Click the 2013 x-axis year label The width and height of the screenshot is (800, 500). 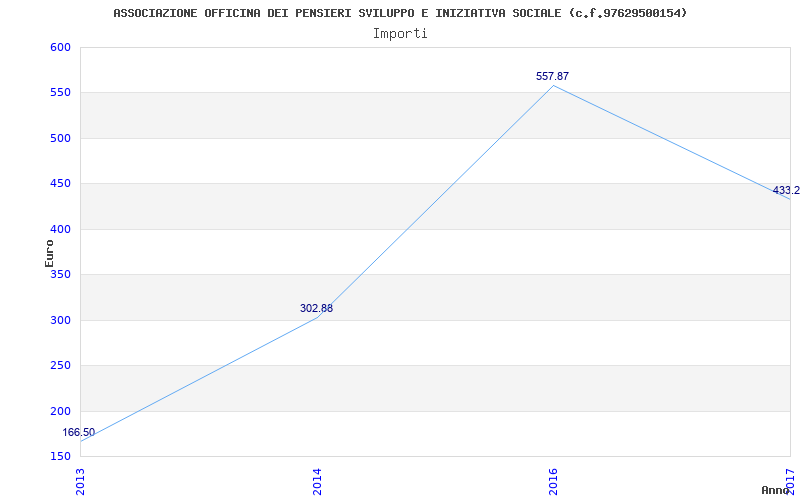click(x=80, y=482)
